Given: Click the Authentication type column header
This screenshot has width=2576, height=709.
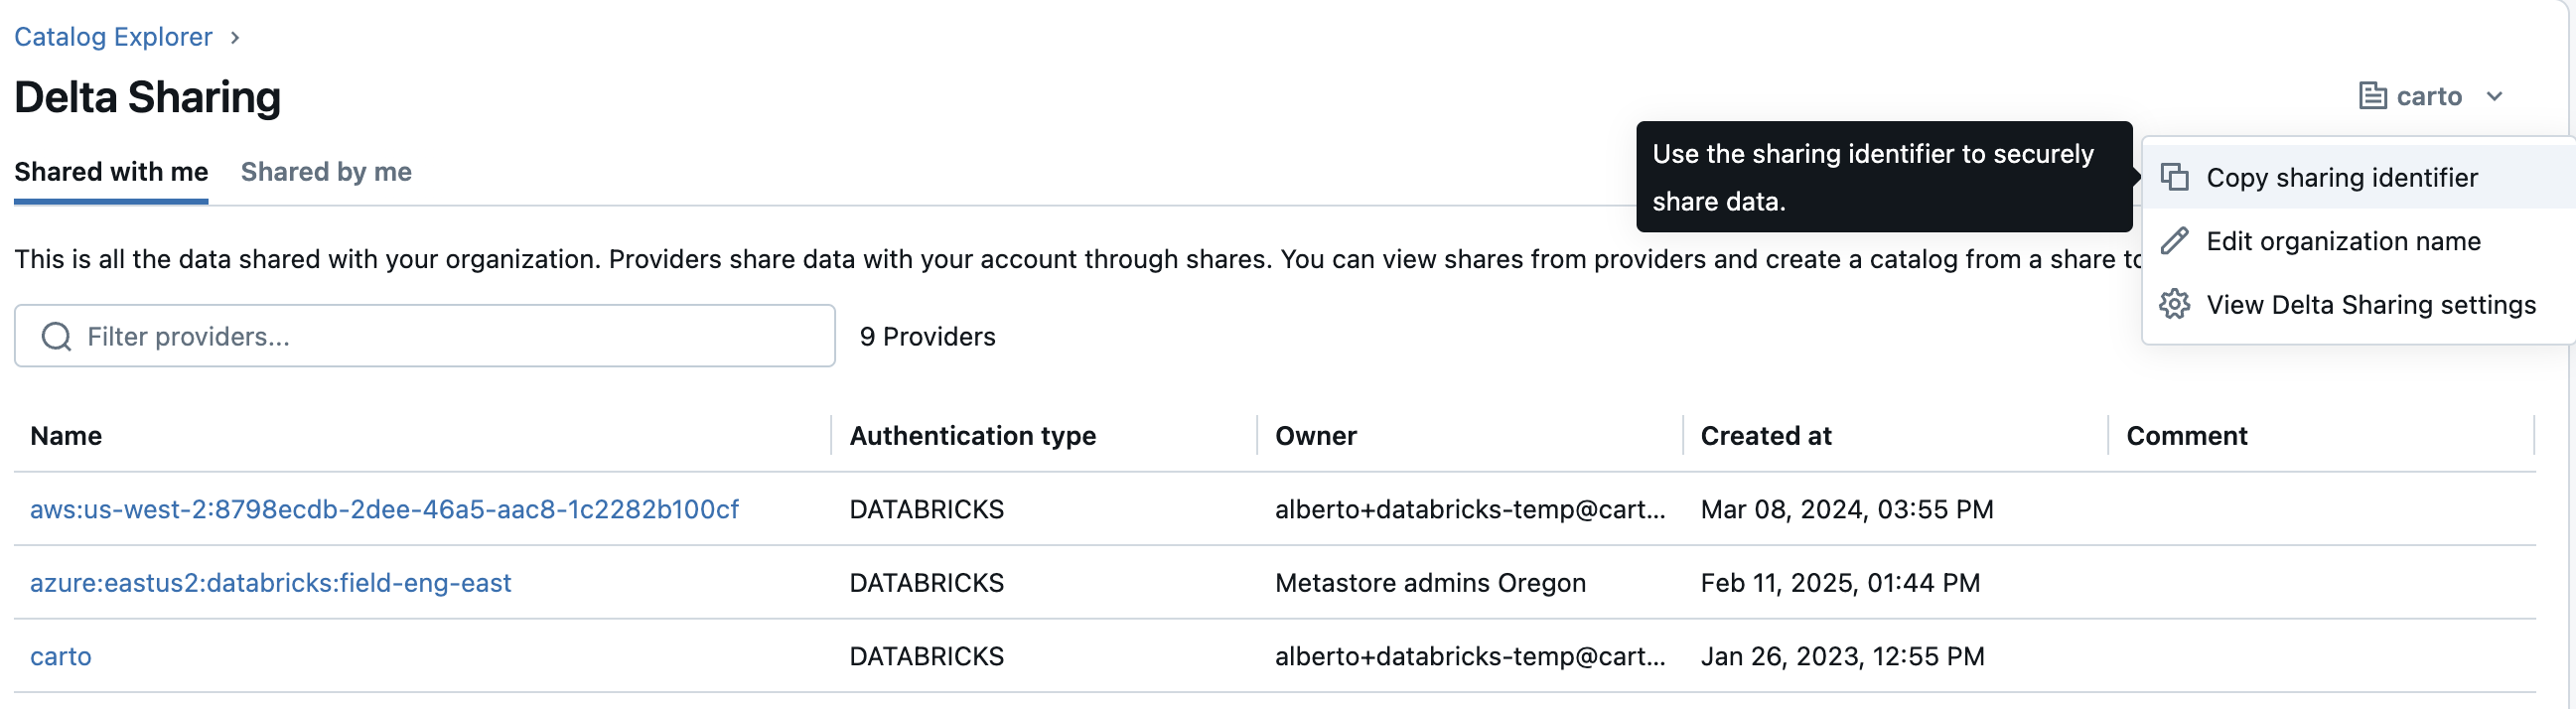Looking at the screenshot, I should coord(972,436).
